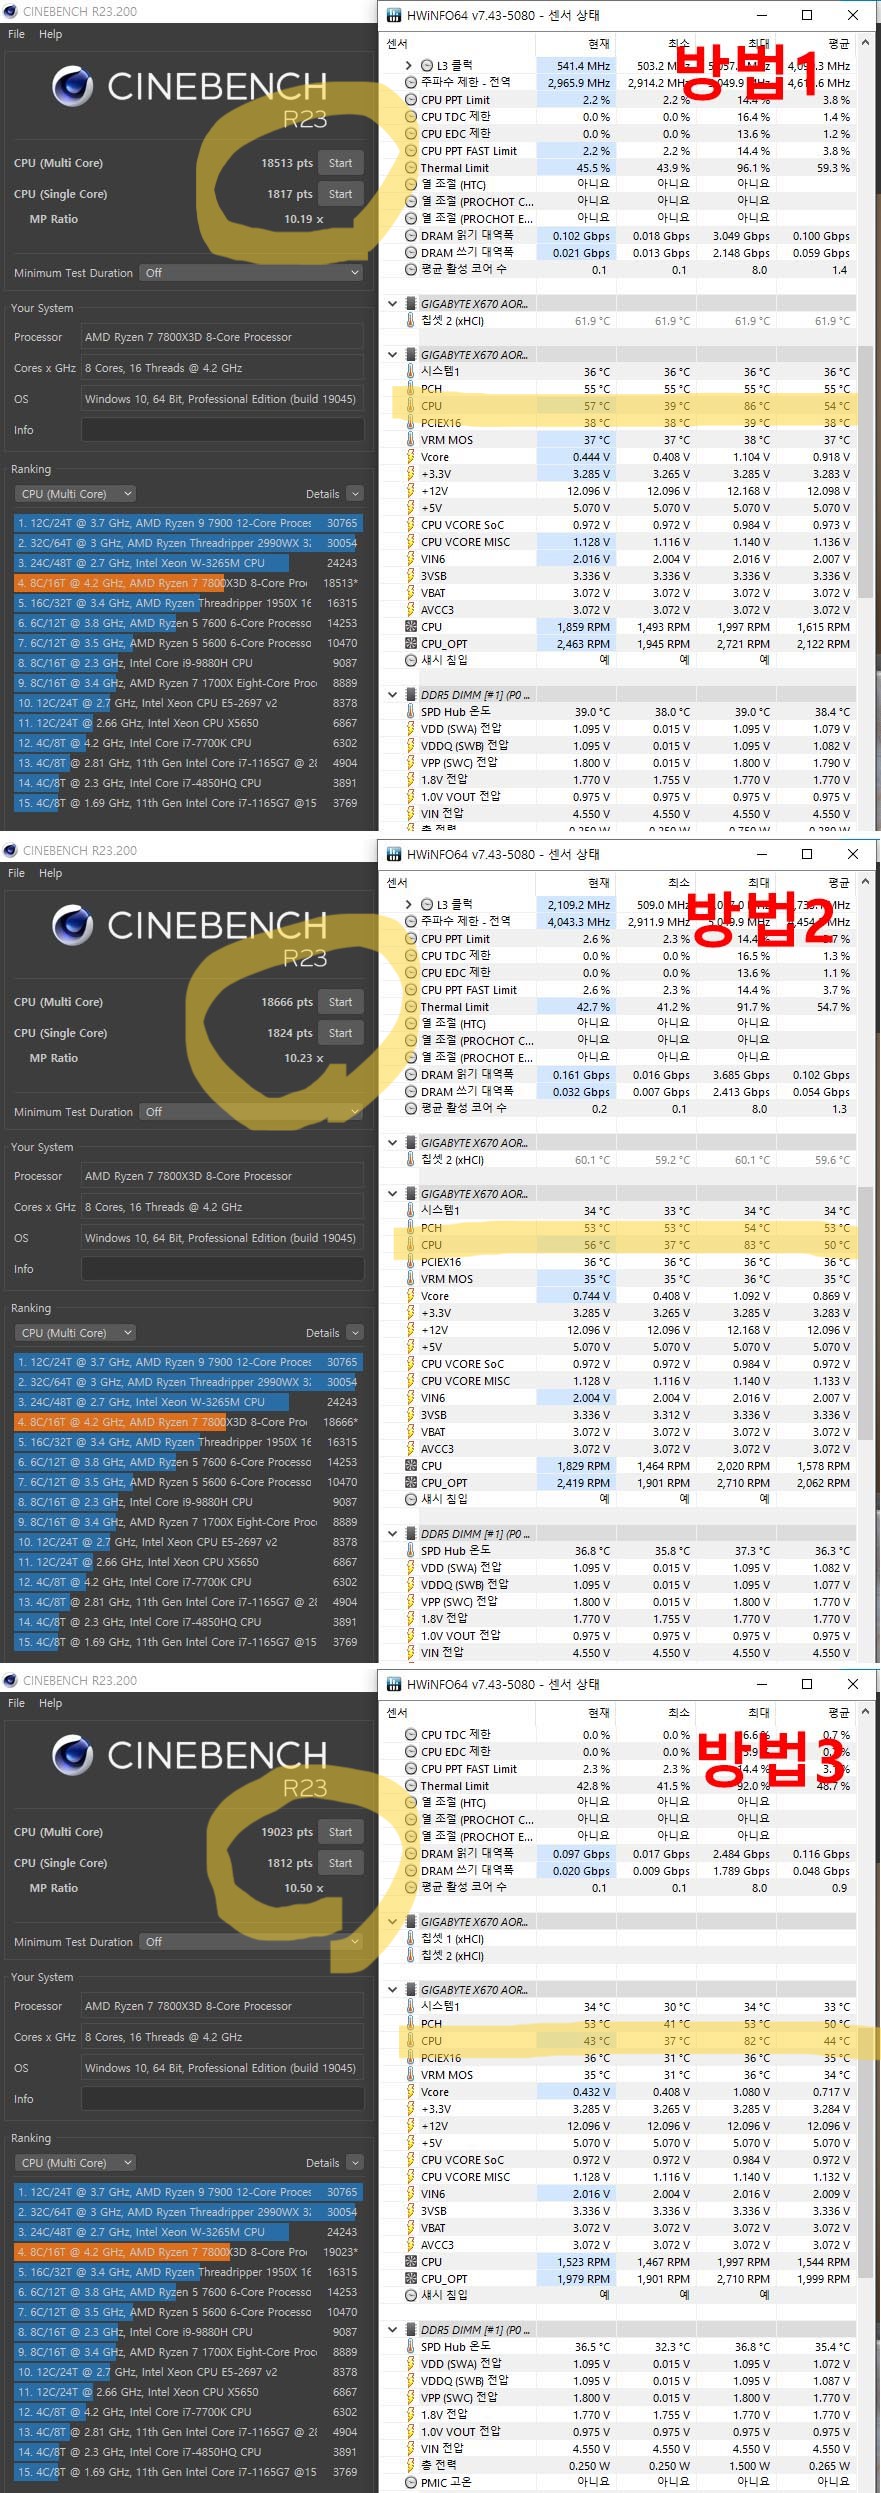Start single core test beside 1812 pts
Viewport: 881px width, 2493px height.
pyautogui.click(x=340, y=1863)
